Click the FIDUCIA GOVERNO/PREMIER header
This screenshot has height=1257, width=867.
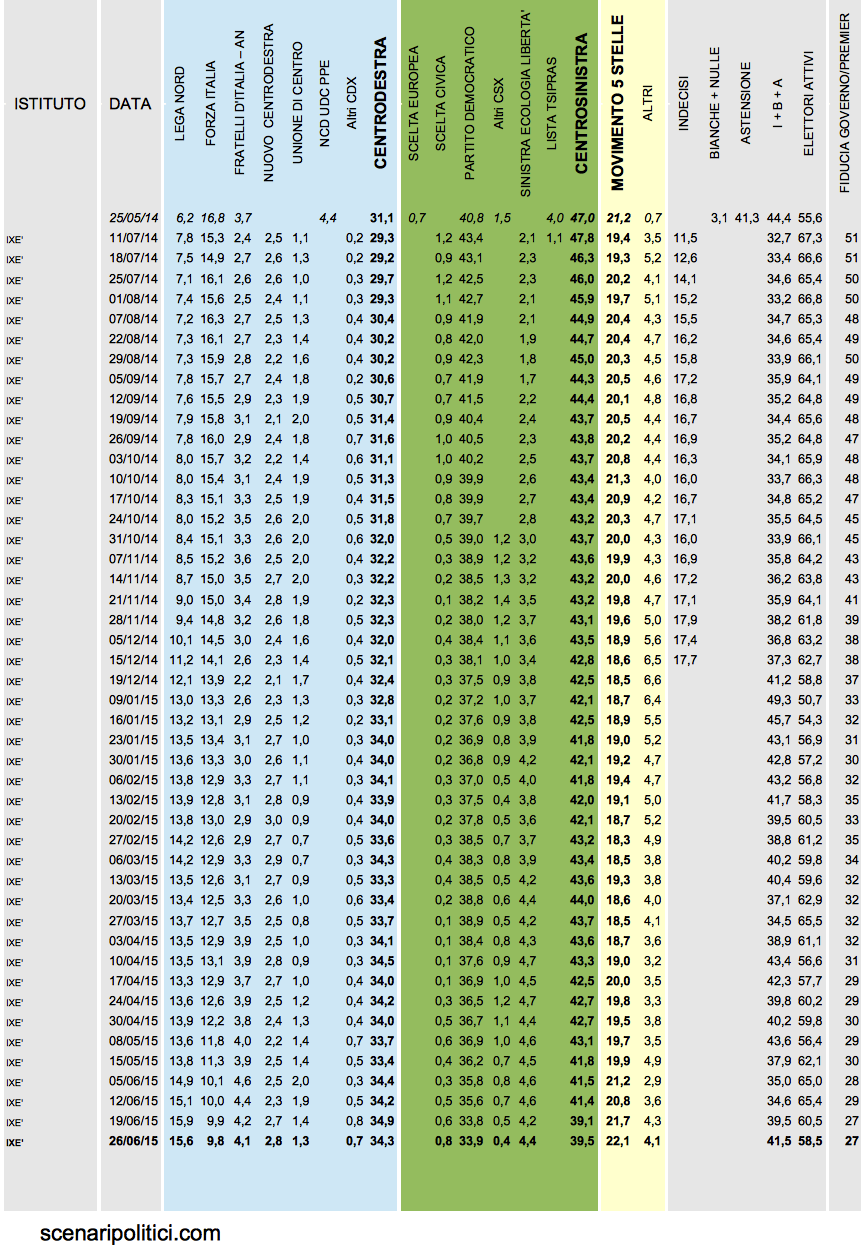[x=845, y=104]
